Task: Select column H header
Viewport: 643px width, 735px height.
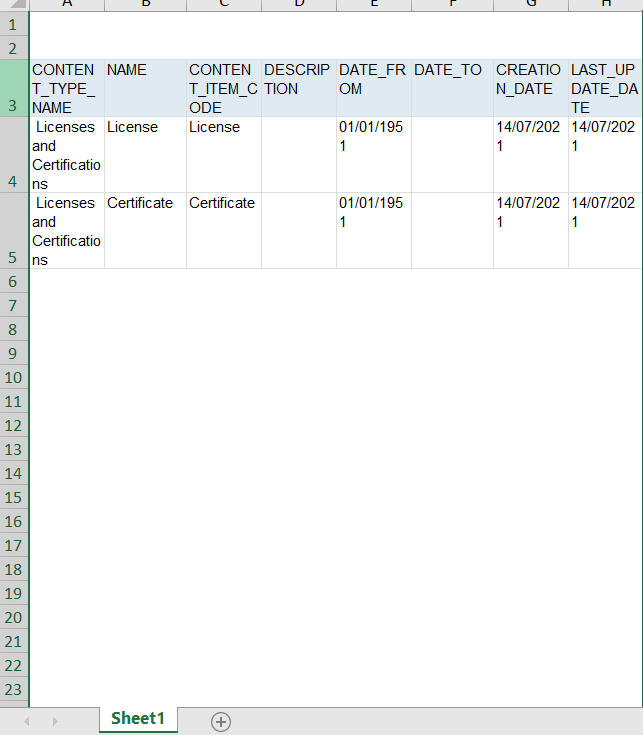Action: tap(606, 5)
